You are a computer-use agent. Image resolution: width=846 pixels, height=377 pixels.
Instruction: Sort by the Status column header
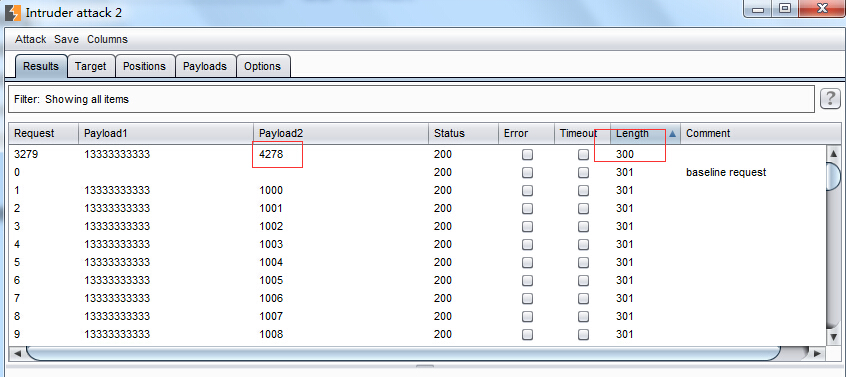(x=463, y=133)
